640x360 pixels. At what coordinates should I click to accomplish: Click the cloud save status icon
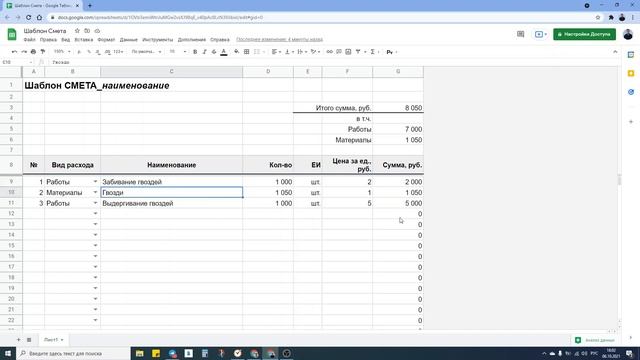97,31
